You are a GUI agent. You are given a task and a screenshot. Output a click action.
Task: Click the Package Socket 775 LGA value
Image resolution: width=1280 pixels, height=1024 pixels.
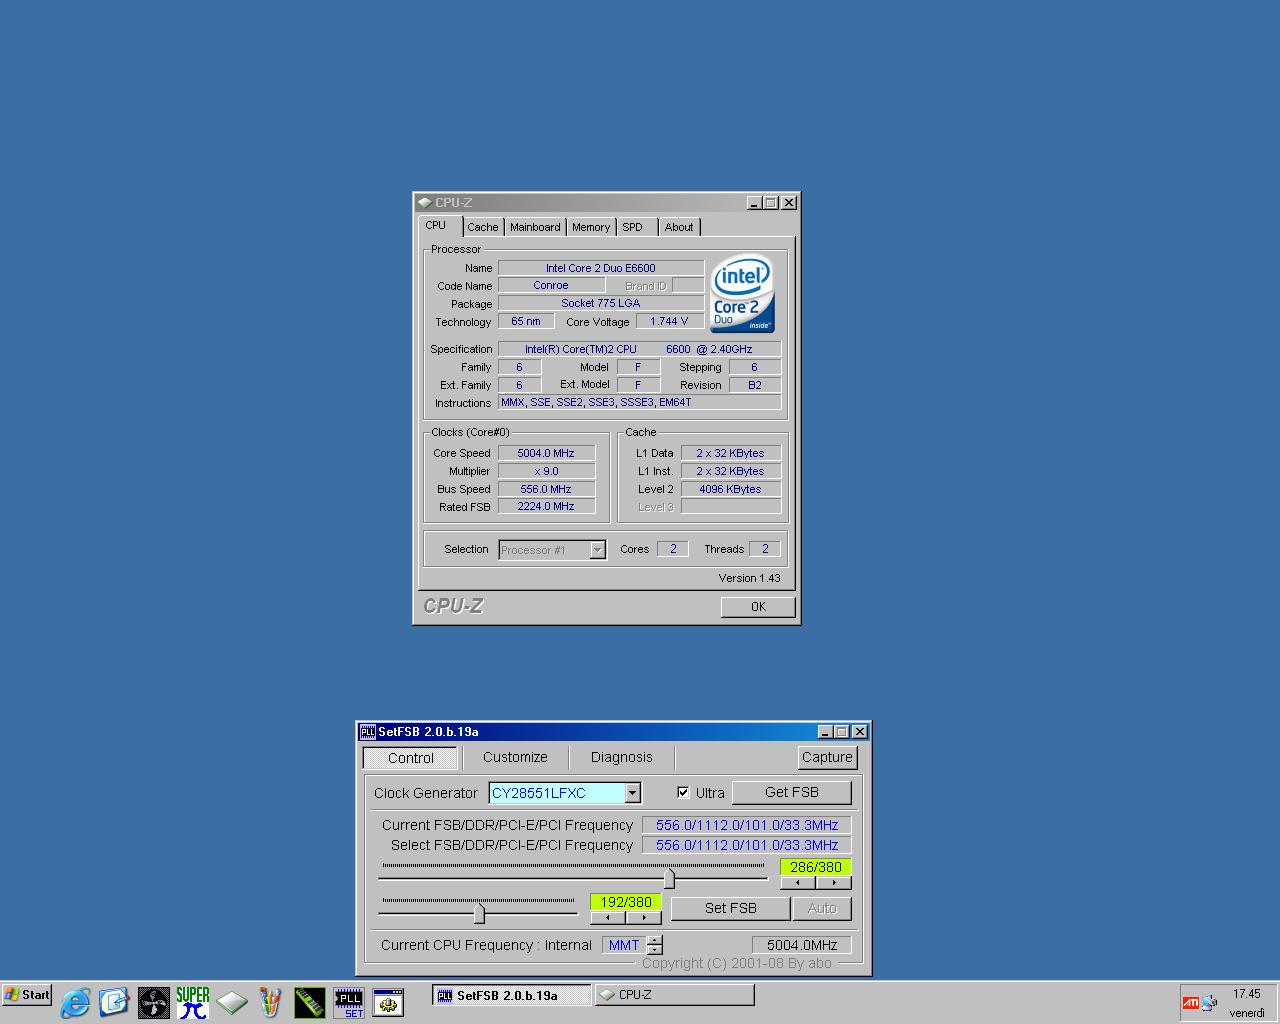click(601, 303)
